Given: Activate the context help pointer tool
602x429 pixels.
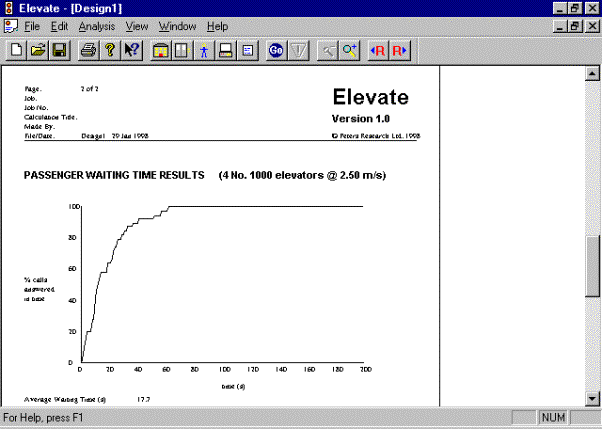Looking at the screenshot, I should [130, 50].
